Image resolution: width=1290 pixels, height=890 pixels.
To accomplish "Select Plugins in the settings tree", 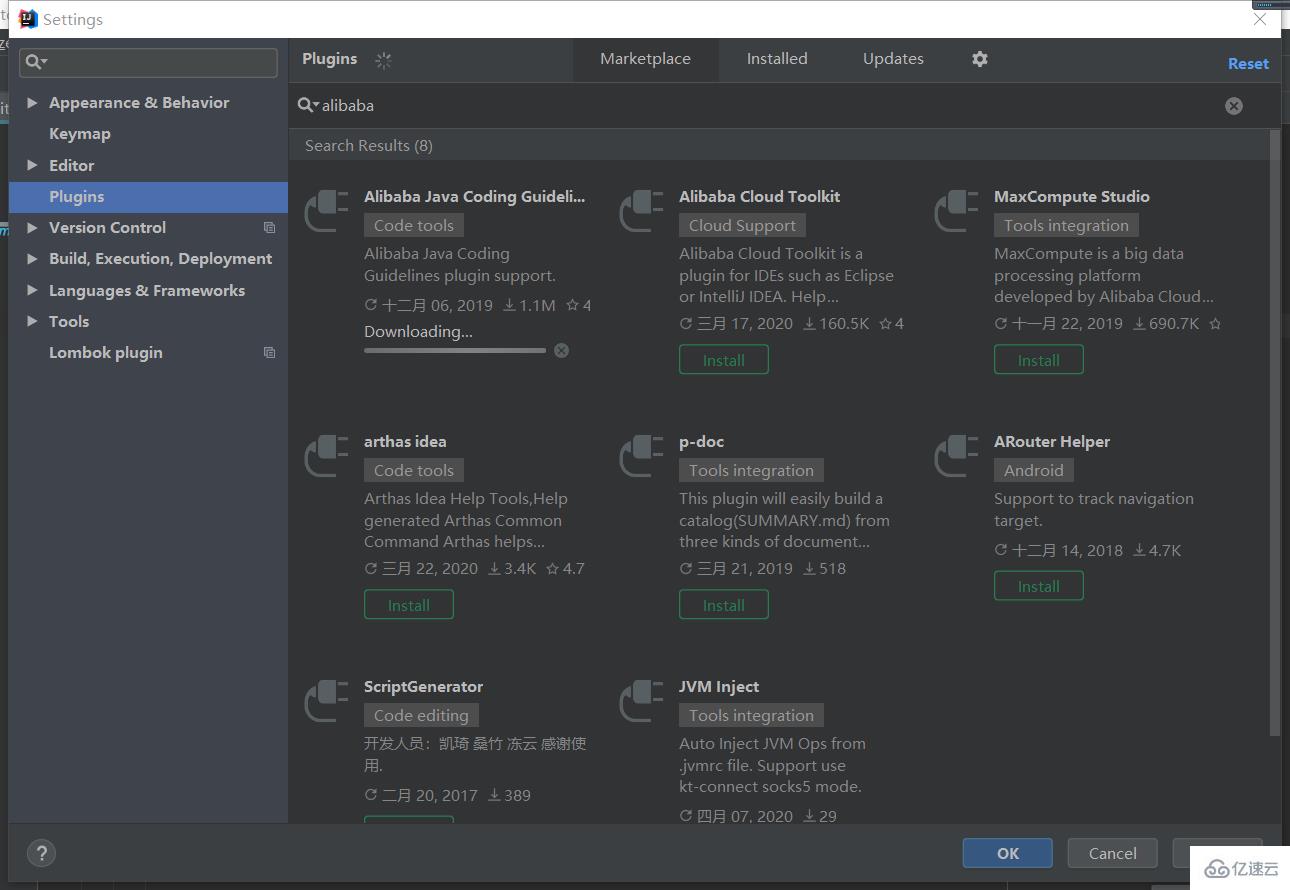I will (148, 197).
